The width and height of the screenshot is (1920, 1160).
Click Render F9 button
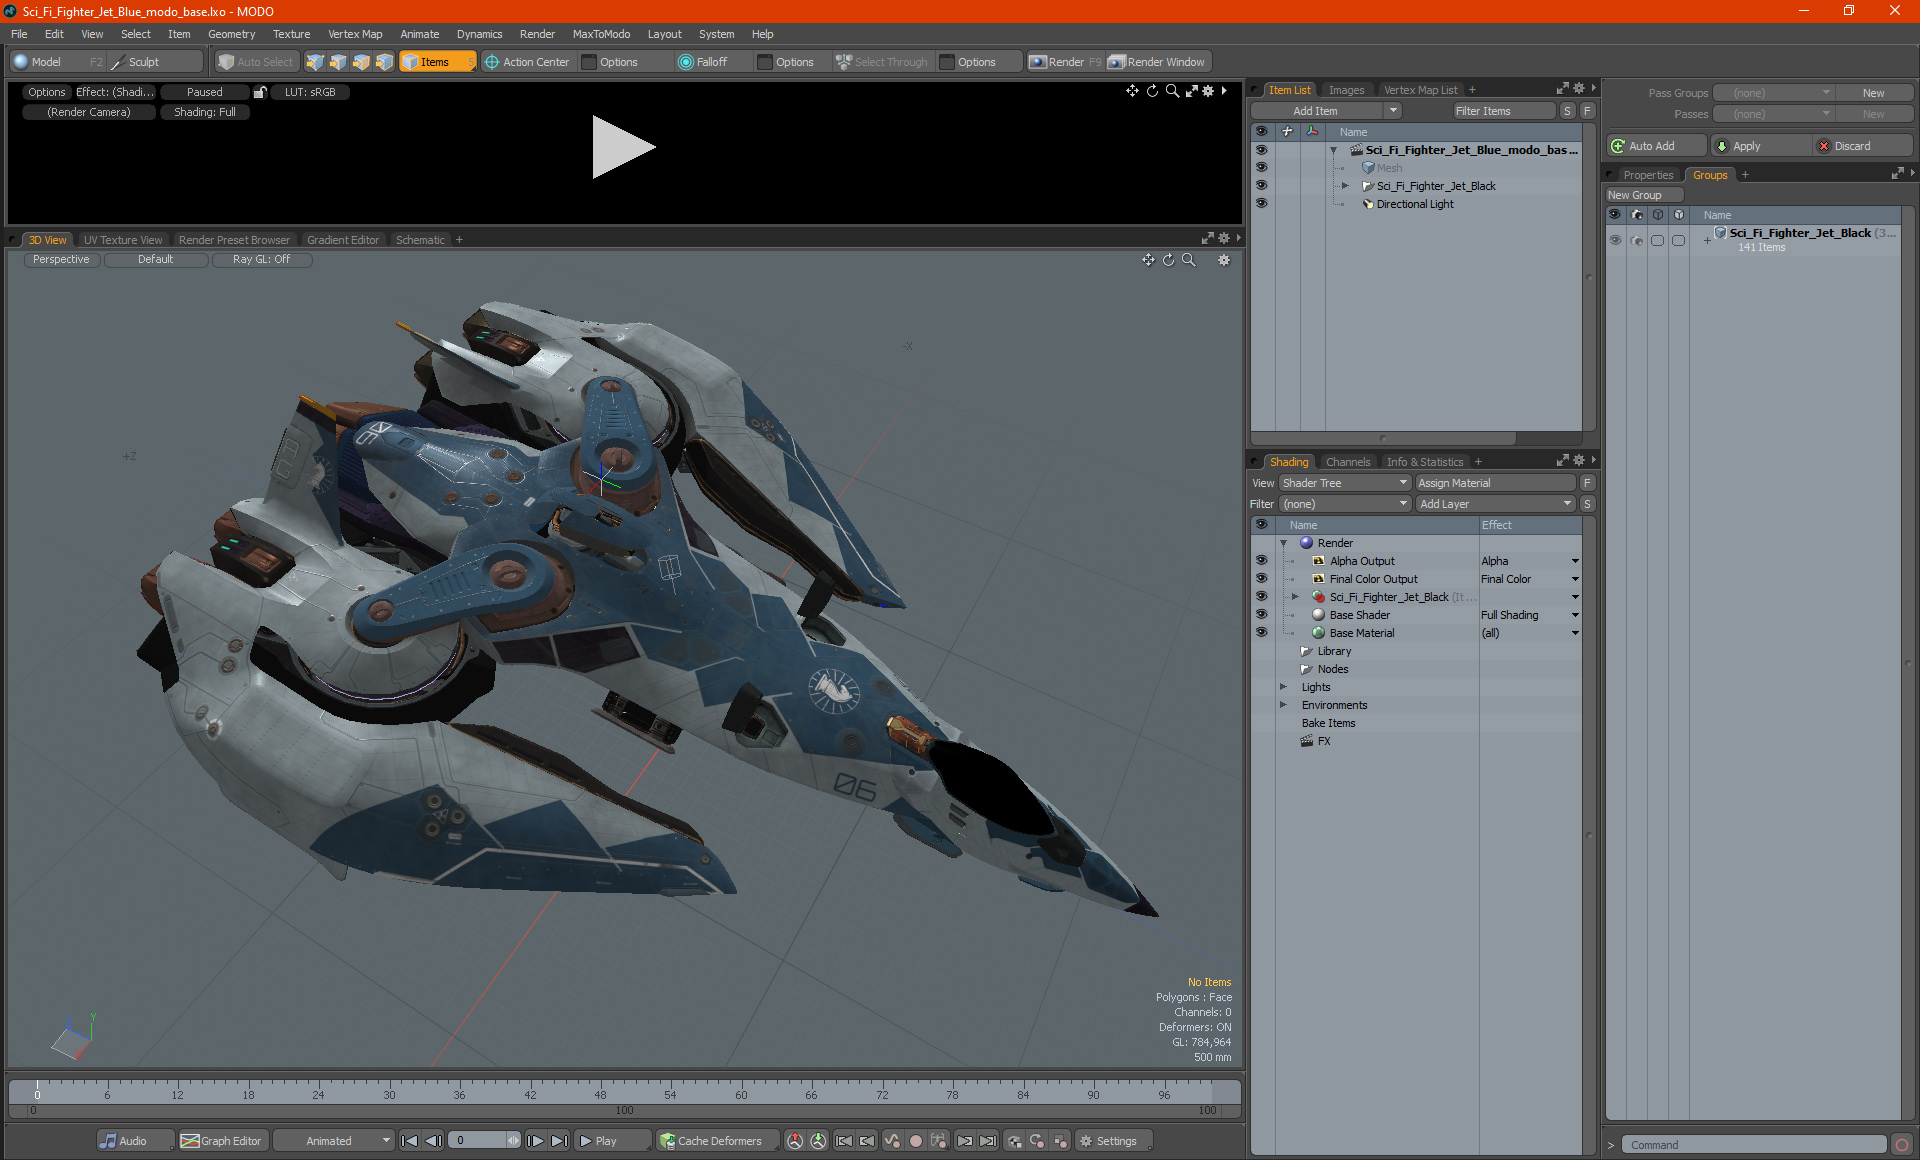(1065, 62)
